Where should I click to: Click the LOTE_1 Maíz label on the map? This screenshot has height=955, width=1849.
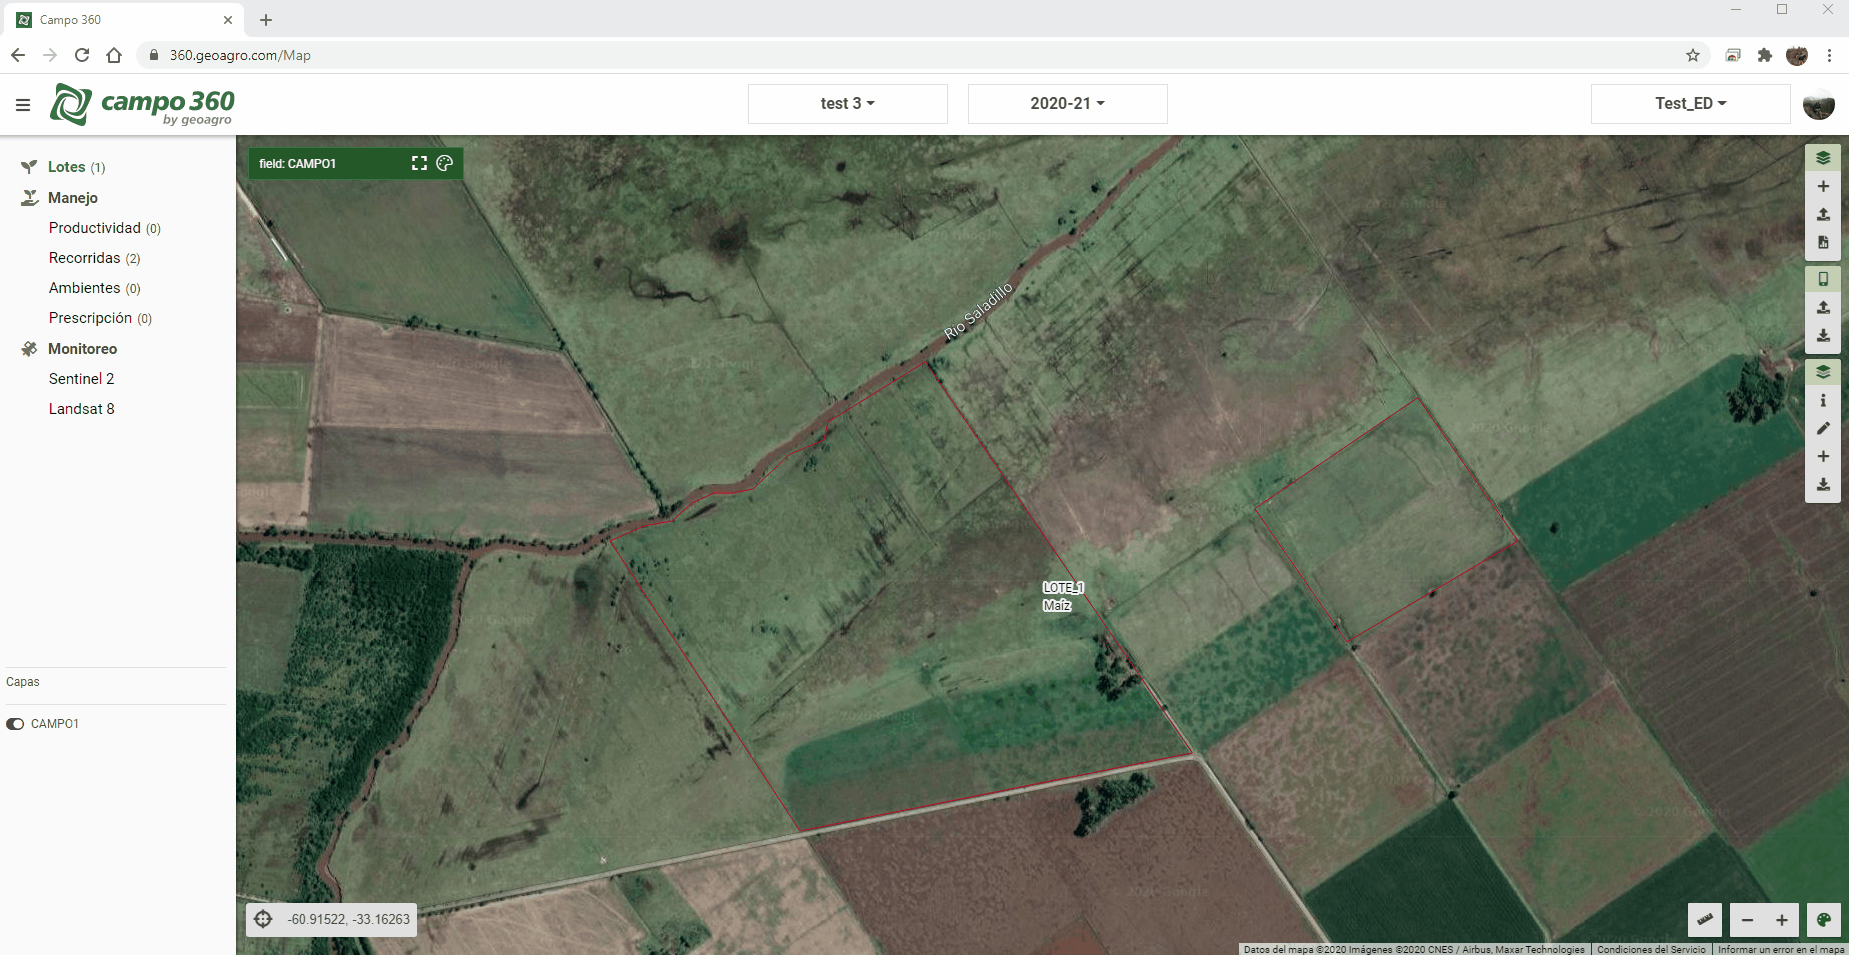coord(1062,596)
